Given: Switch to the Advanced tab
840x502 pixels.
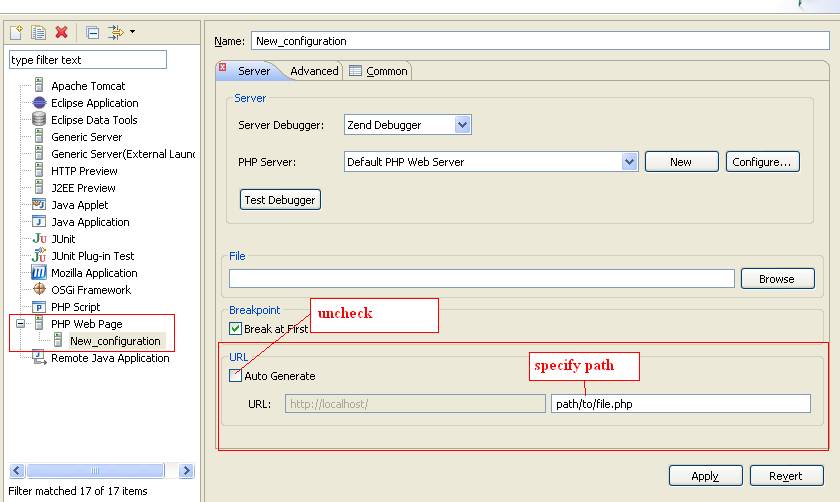Looking at the screenshot, I should 314,71.
